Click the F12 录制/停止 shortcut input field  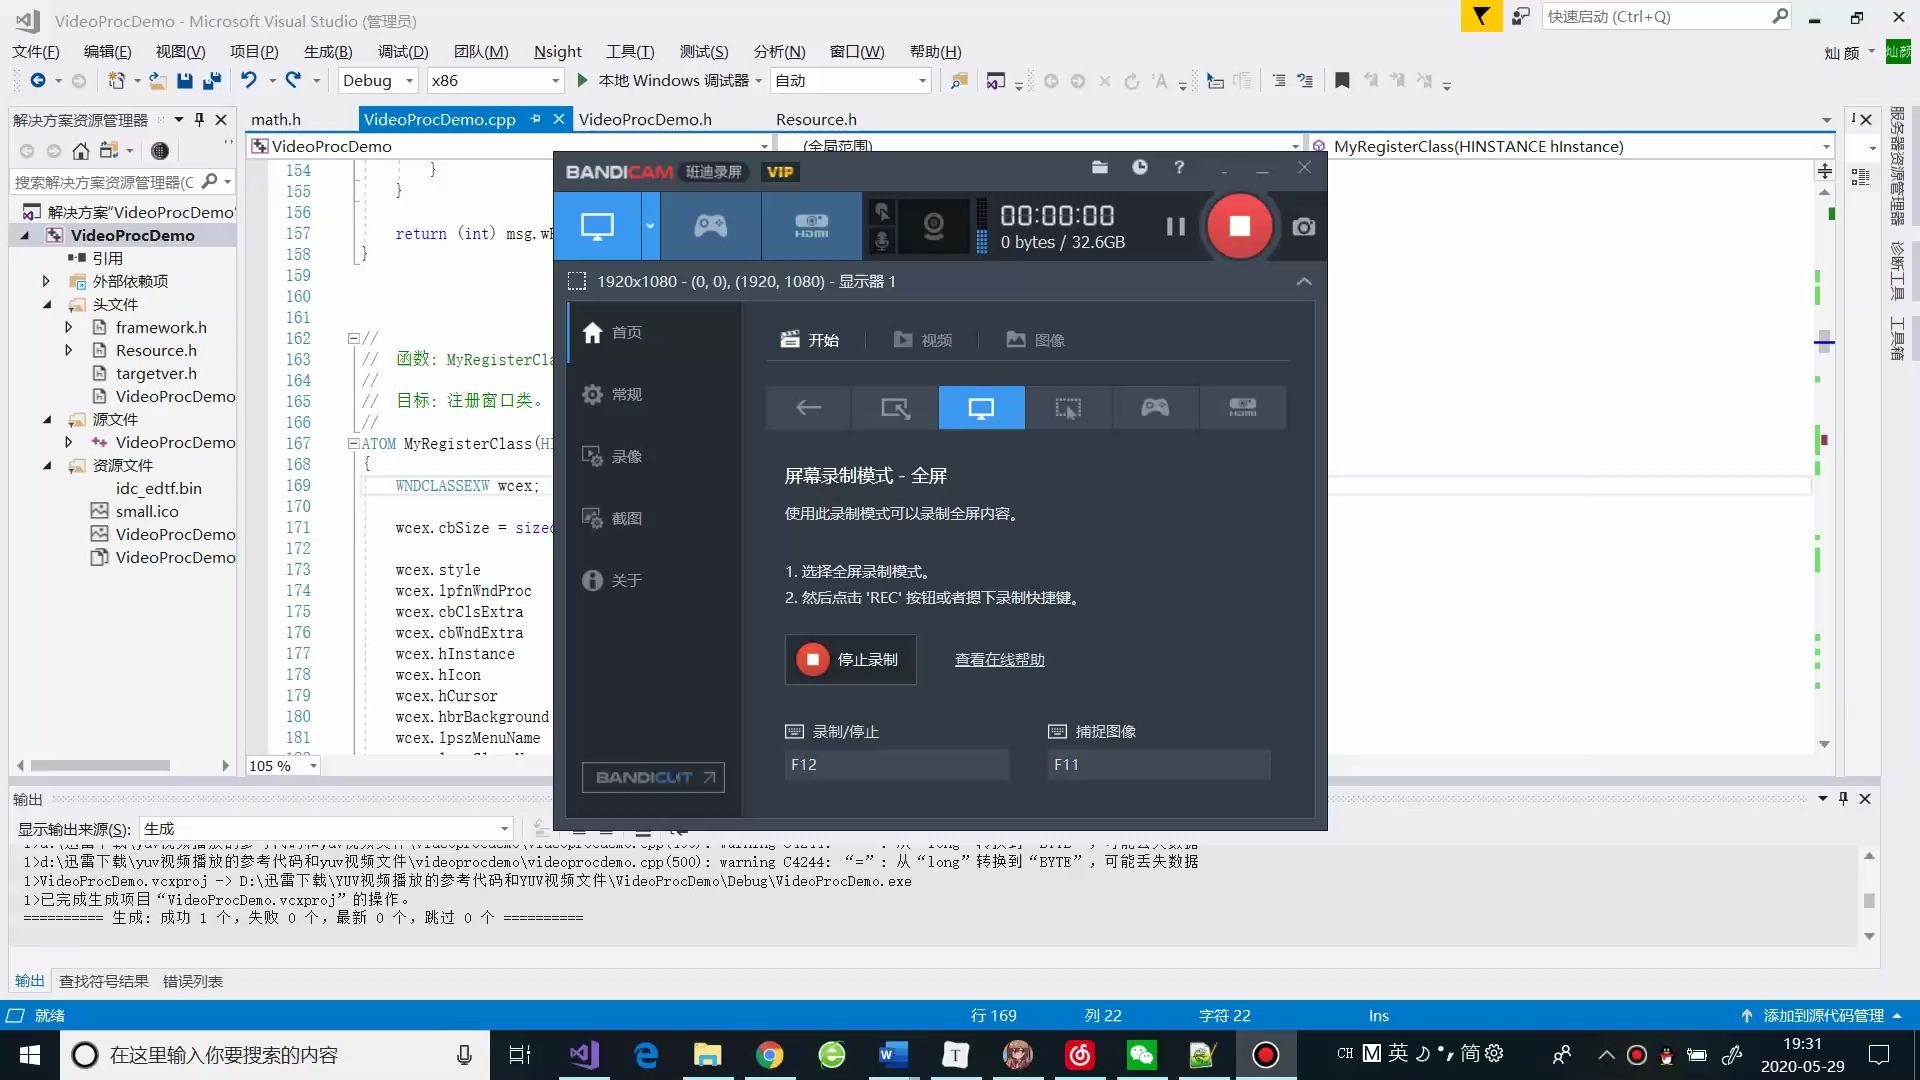pos(897,764)
